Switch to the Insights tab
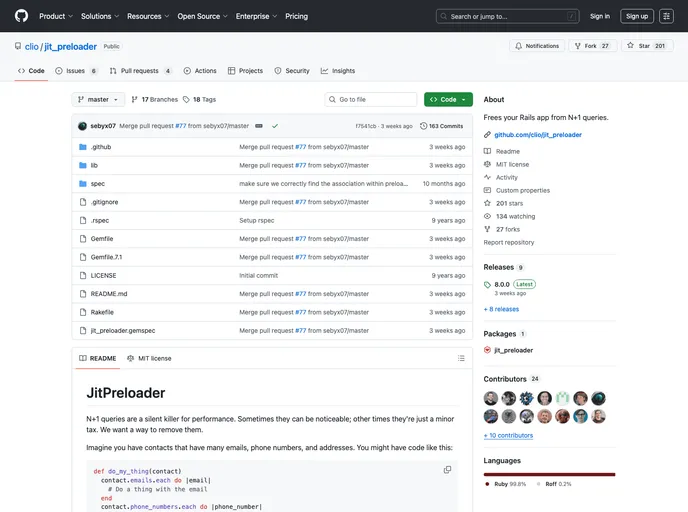Image resolution: width=688 pixels, height=512 pixels. pos(338,71)
